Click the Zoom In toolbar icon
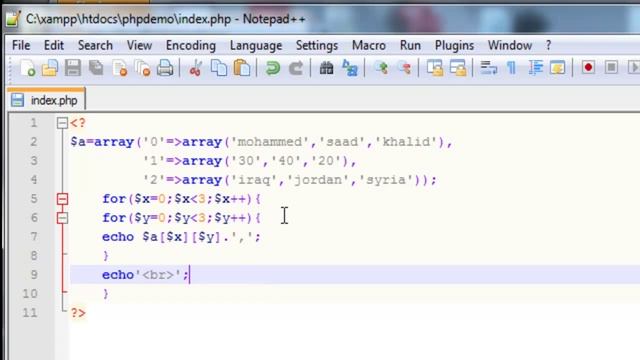The height and width of the screenshot is (360, 640). [381, 68]
